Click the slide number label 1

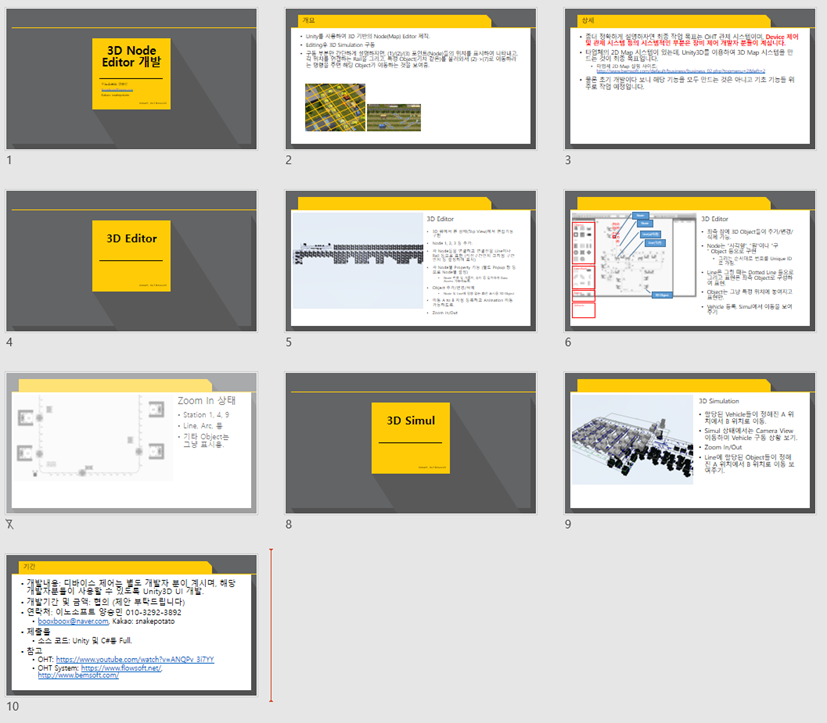point(9,160)
